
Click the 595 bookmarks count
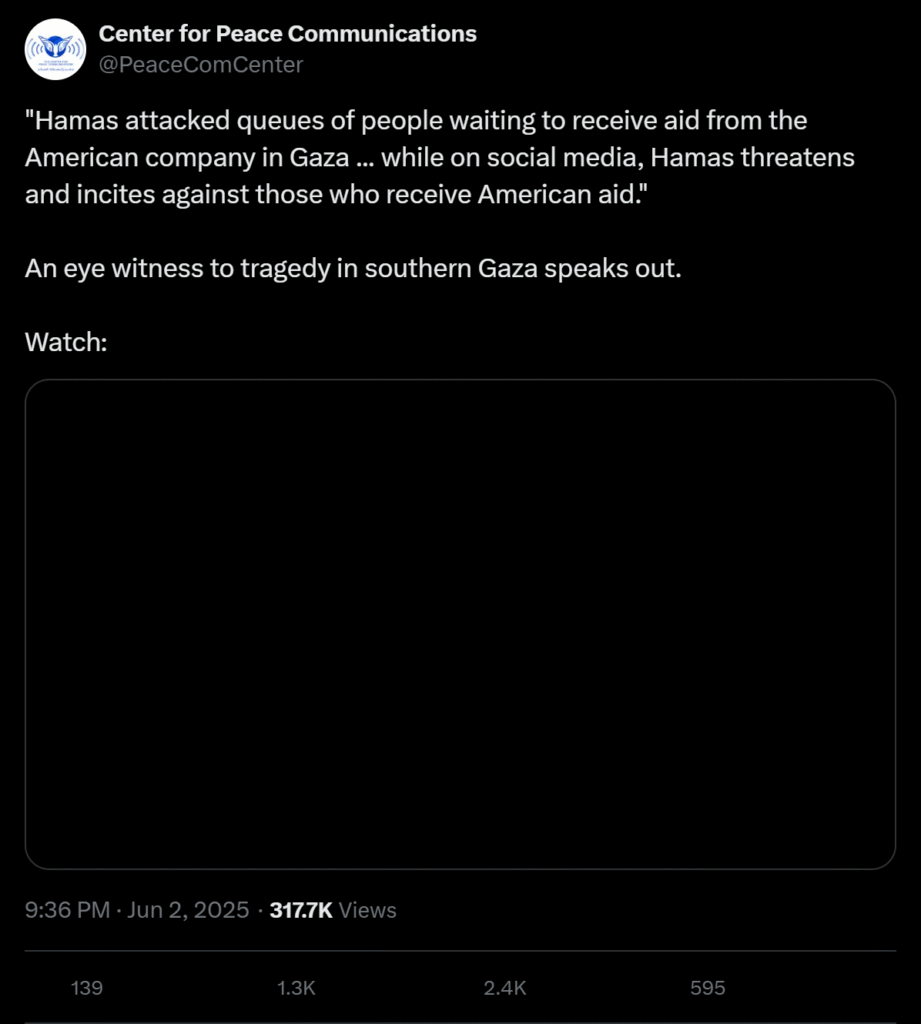coord(707,988)
